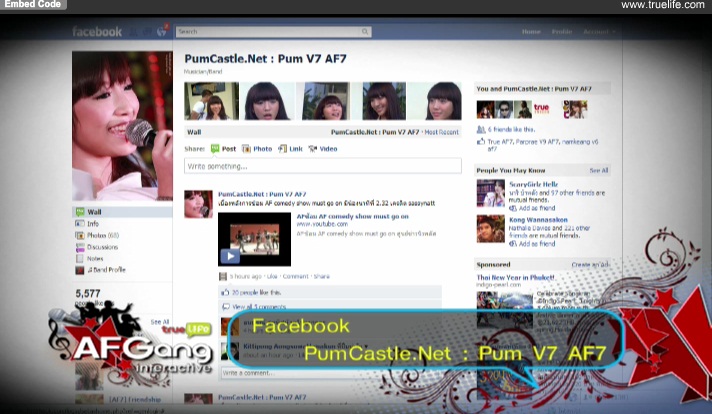Select the Photo share icon
This screenshot has width=712, height=414.
pyautogui.click(x=246, y=148)
